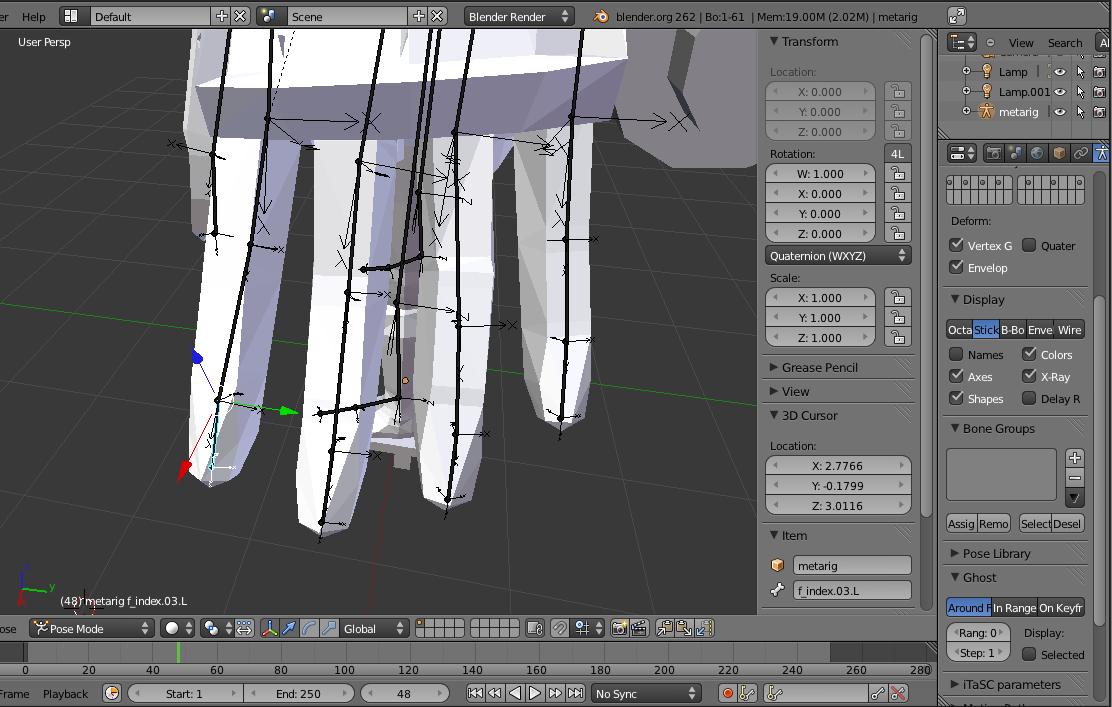The image size is (1112, 707).
Task: Toggle visibility eye for Lamp
Action: [x=1060, y=72]
